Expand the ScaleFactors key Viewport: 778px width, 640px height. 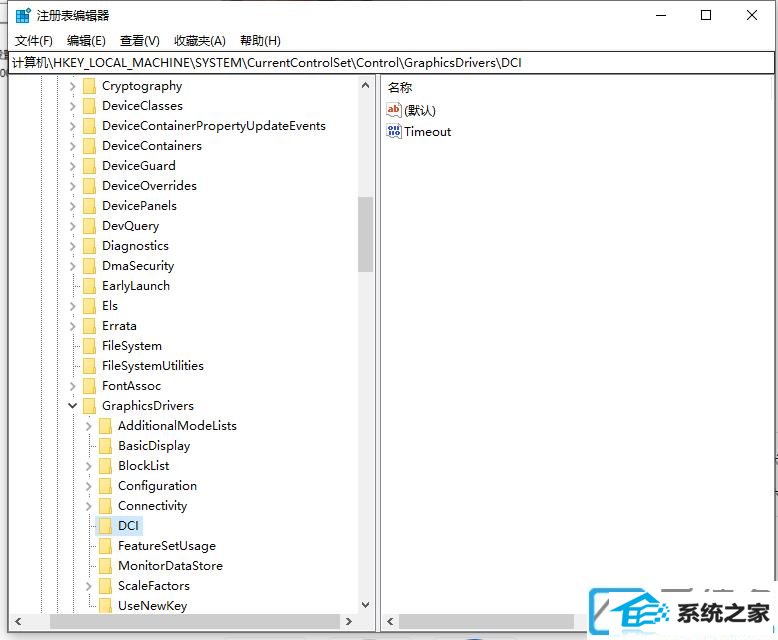coord(88,586)
